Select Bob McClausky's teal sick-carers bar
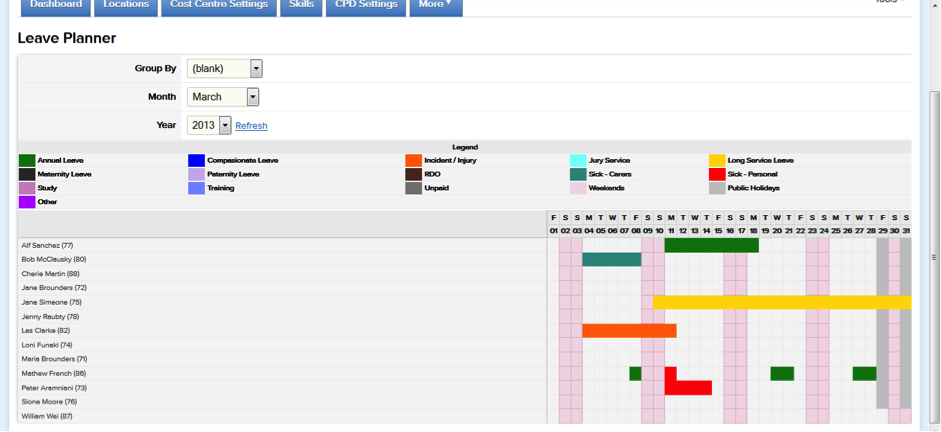The image size is (941, 432). tap(612, 260)
